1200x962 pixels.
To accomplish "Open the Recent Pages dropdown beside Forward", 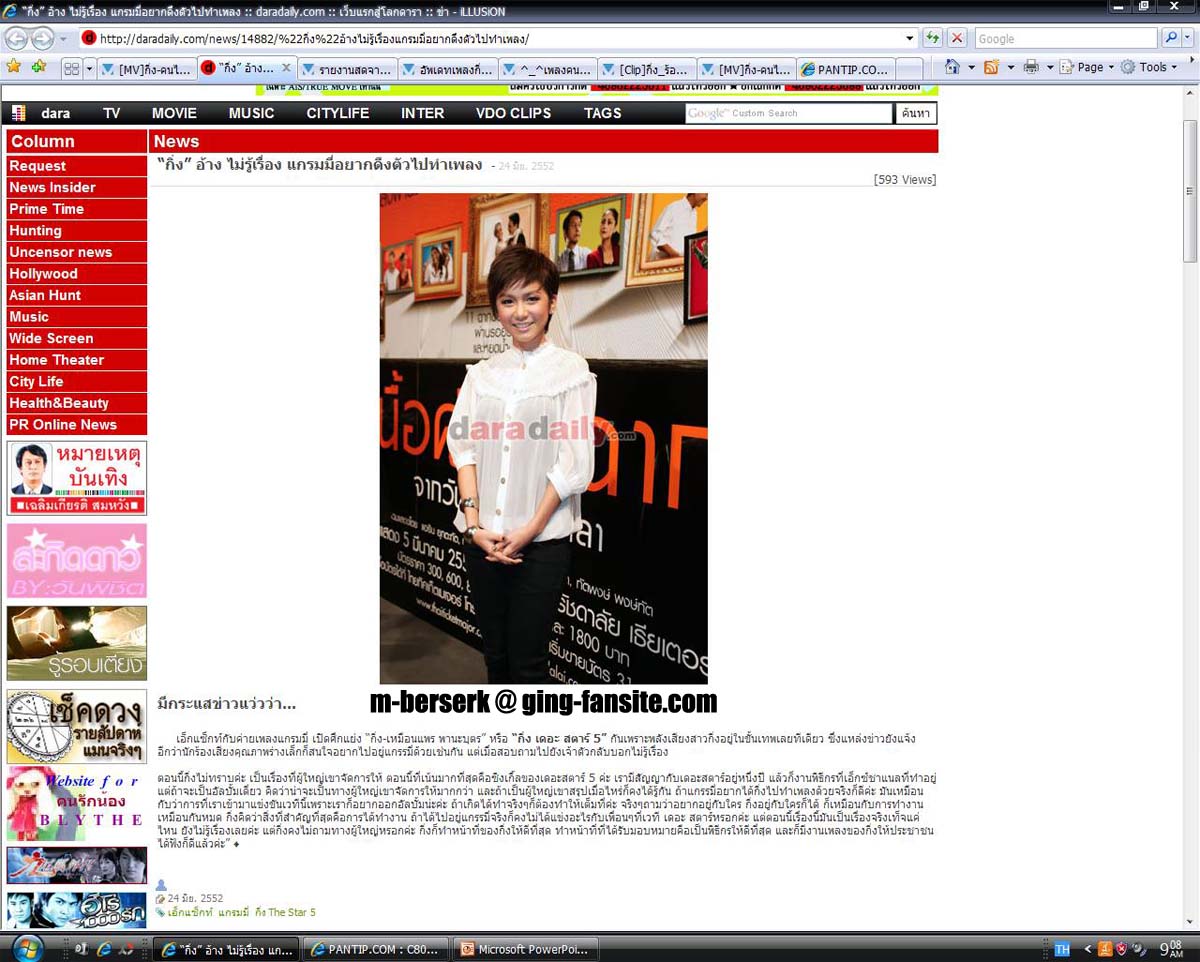I will (63, 39).
